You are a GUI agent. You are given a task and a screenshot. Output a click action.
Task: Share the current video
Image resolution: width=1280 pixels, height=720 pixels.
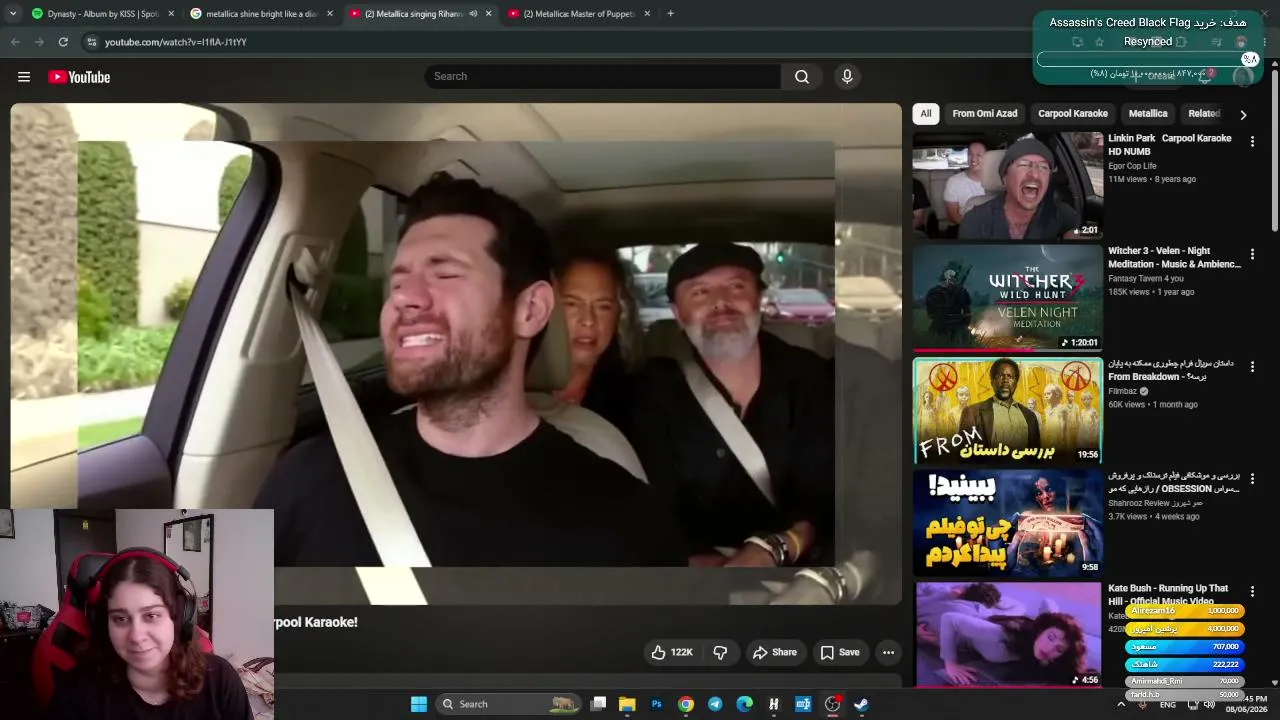point(775,652)
